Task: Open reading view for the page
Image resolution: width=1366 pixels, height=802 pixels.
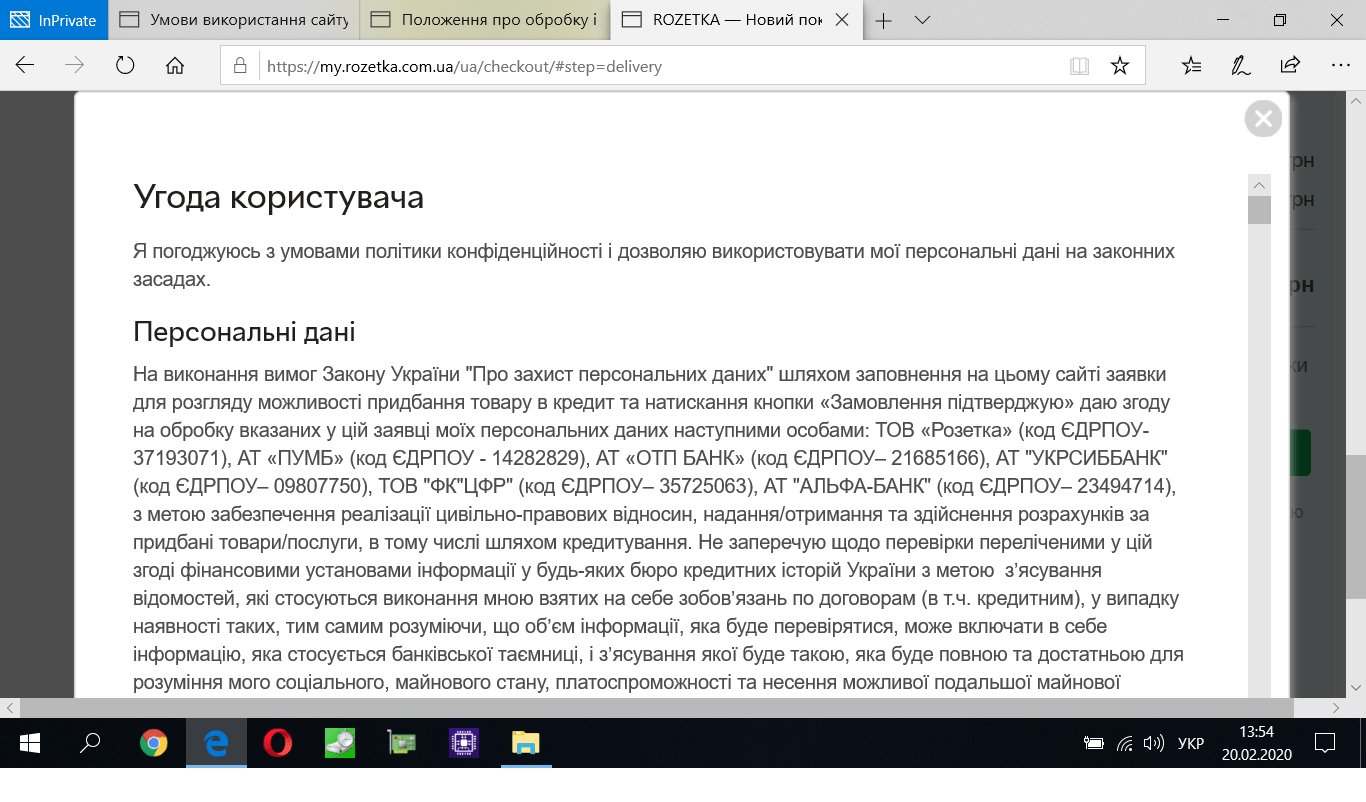Action: [x=1079, y=66]
